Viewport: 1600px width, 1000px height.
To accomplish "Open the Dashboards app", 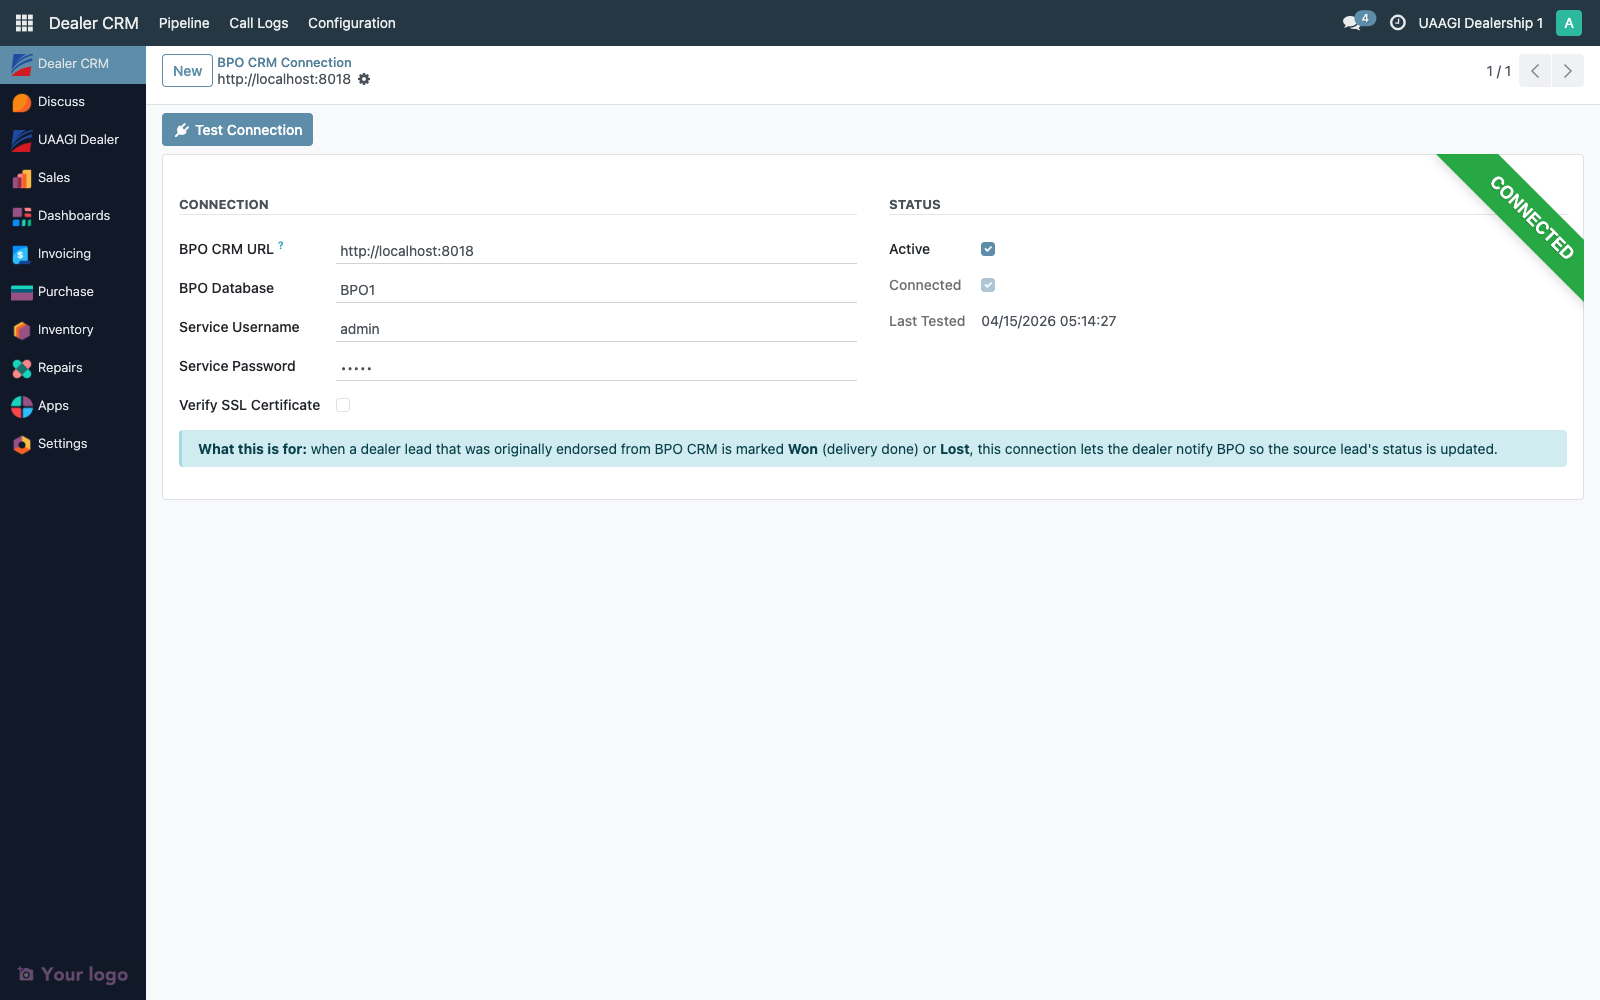I will (74, 215).
